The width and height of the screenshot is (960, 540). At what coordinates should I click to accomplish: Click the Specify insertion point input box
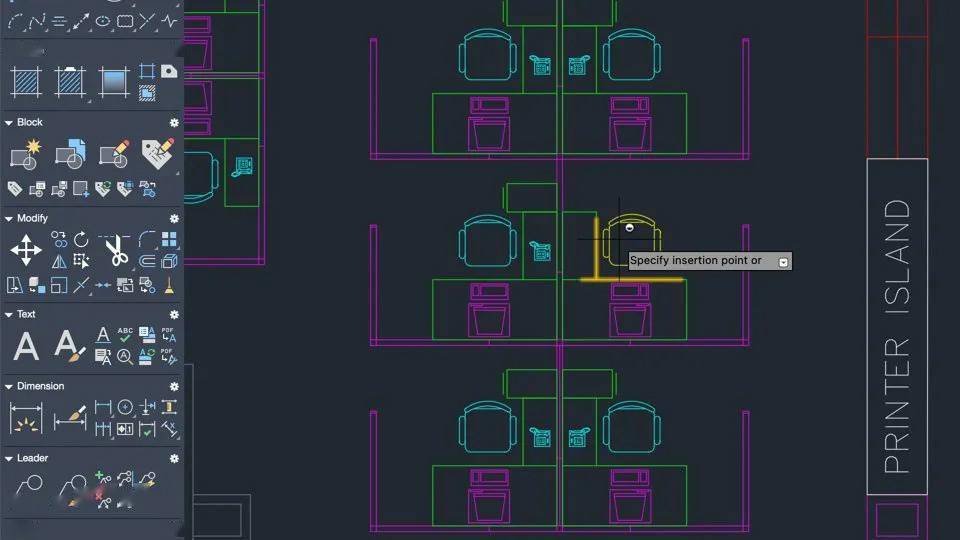pyautogui.click(x=710, y=261)
